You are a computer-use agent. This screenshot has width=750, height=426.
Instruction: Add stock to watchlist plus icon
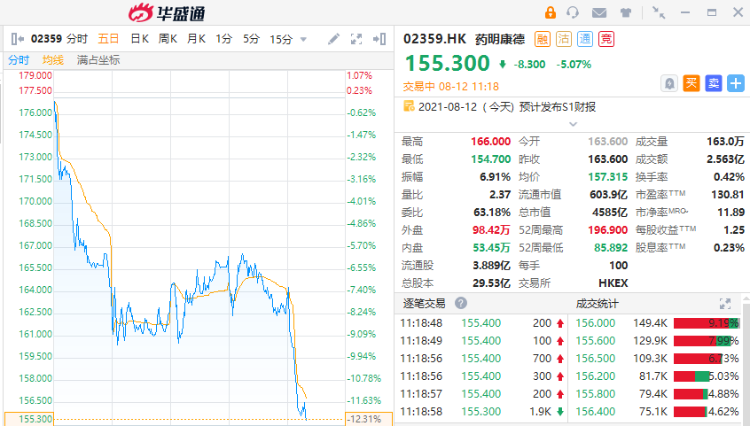pyautogui.click(x=736, y=84)
